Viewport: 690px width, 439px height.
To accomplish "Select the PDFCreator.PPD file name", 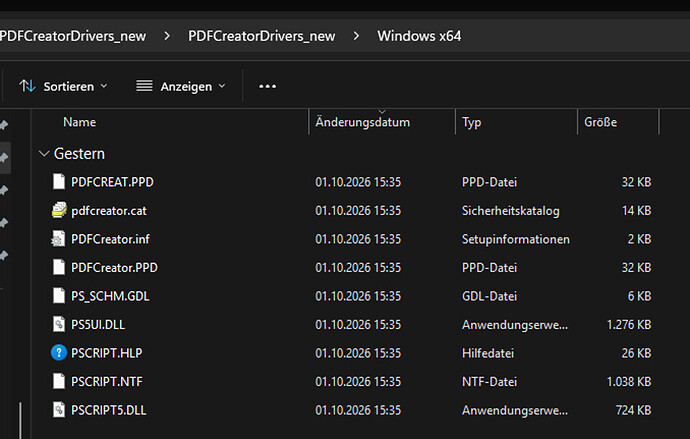I will click(x=114, y=267).
